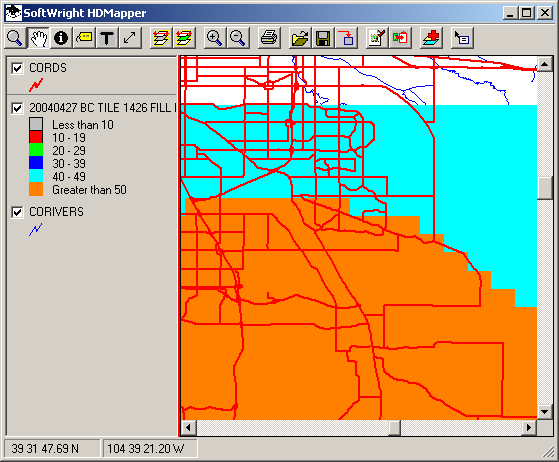Screen dimensions: 559x462
Task: Click the cyan 40 - 49 legend swatch
Action: tap(36, 176)
